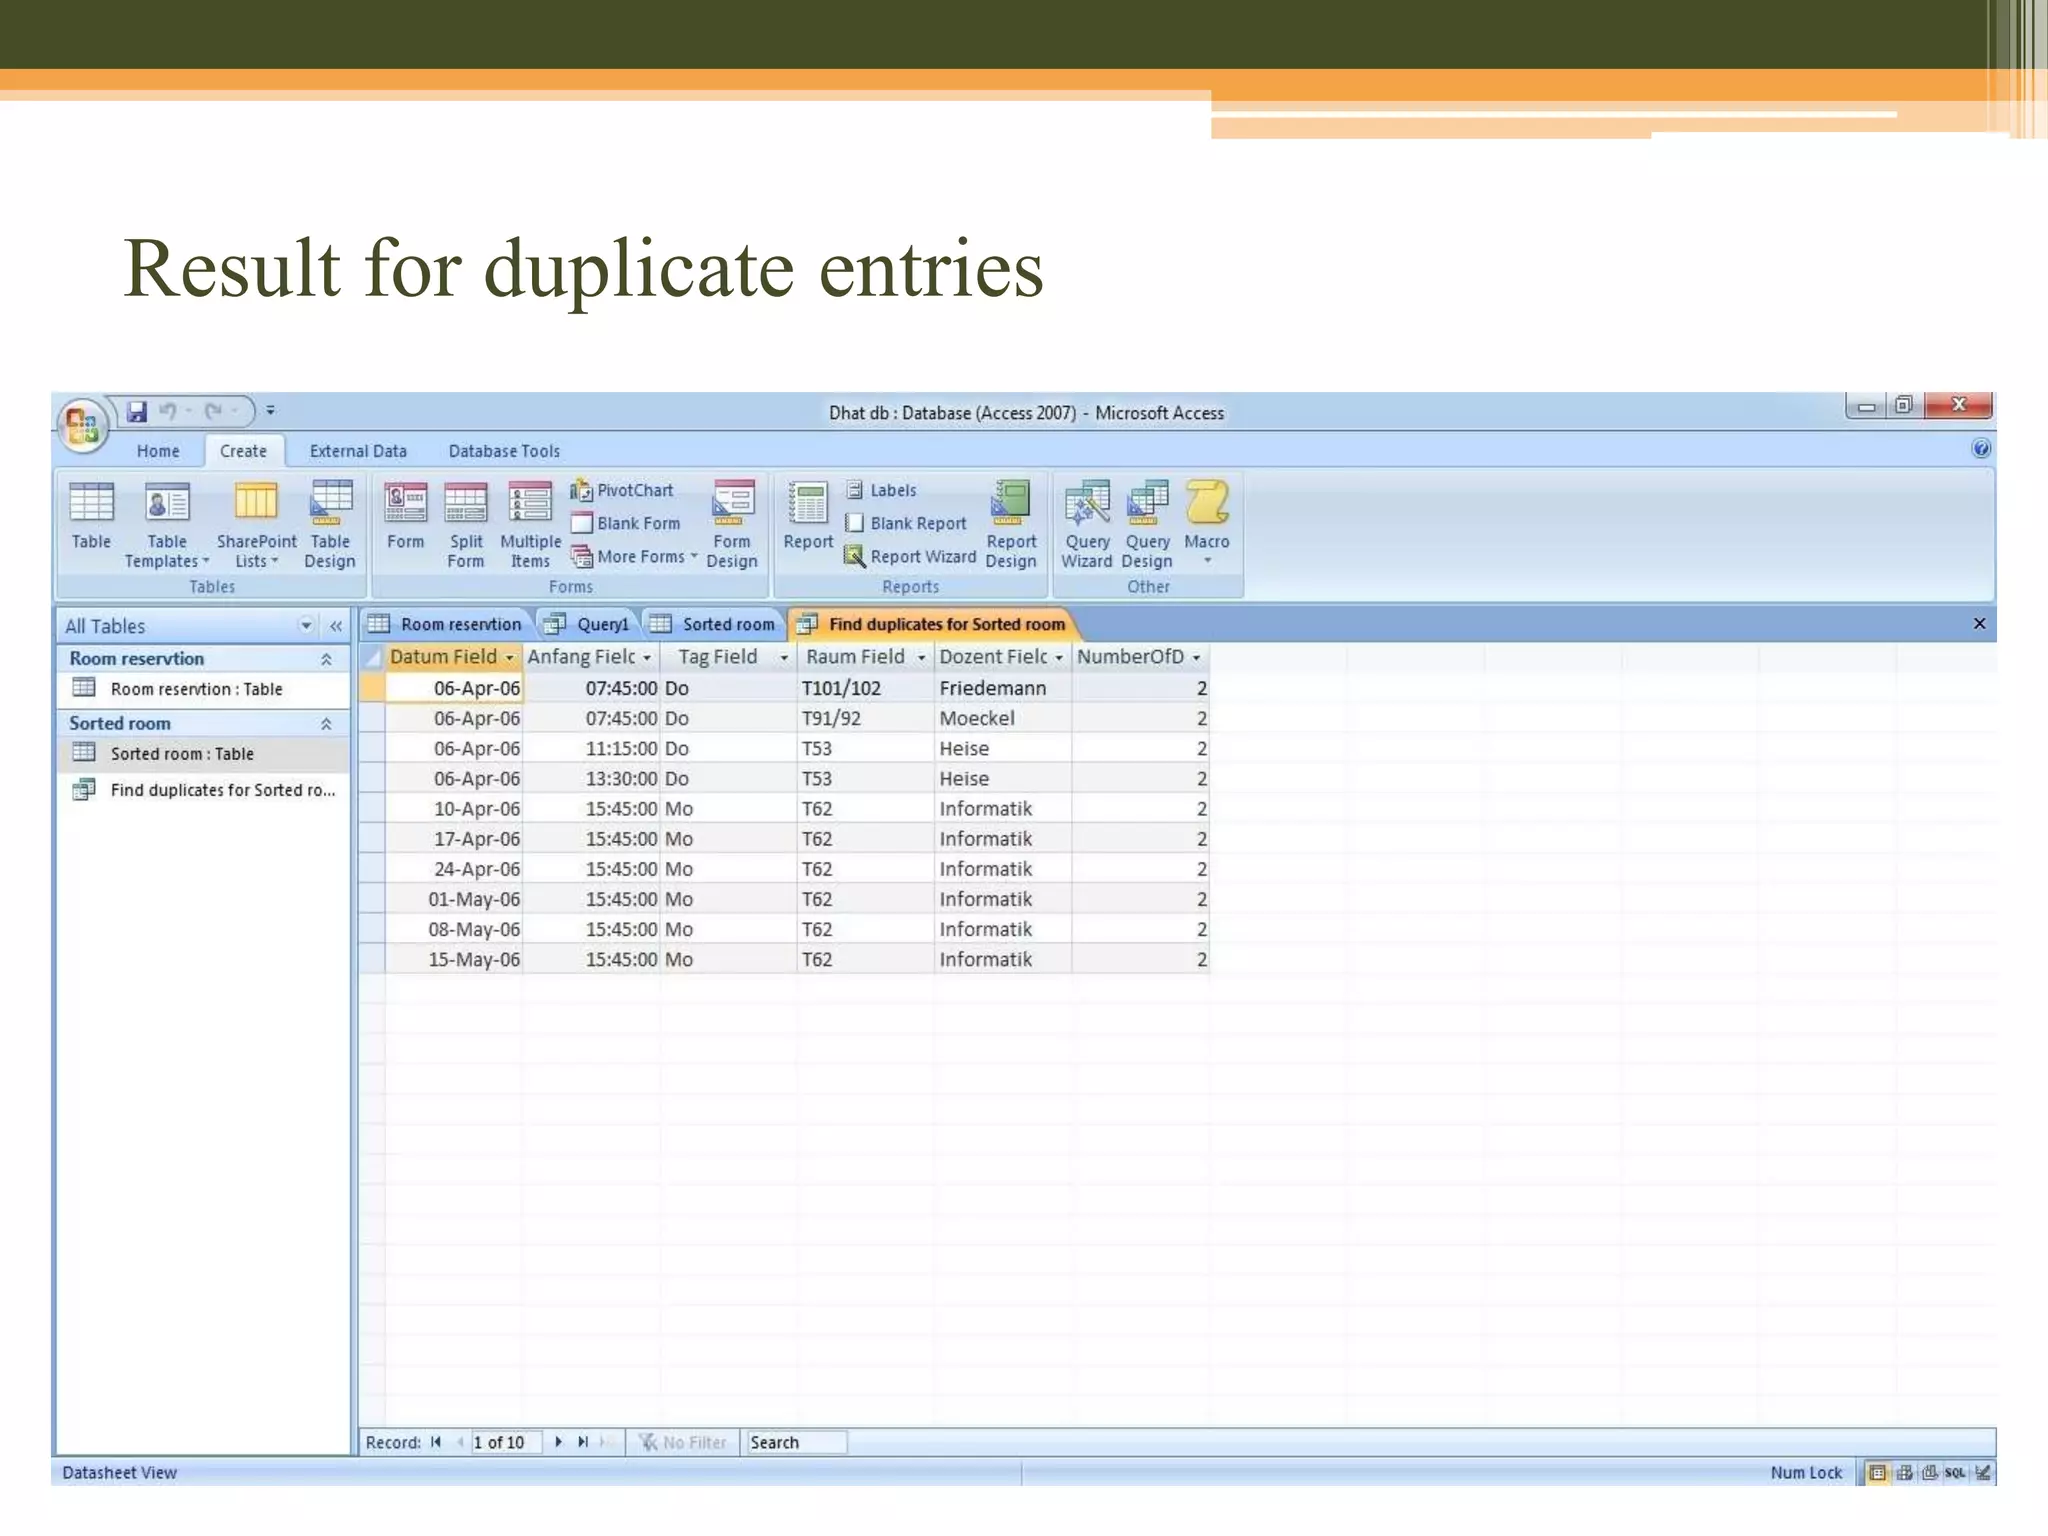This screenshot has width=2048, height=1536.
Task: Open Customize Quick Access Toolbar dropdown
Action: click(x=270, y=410)
